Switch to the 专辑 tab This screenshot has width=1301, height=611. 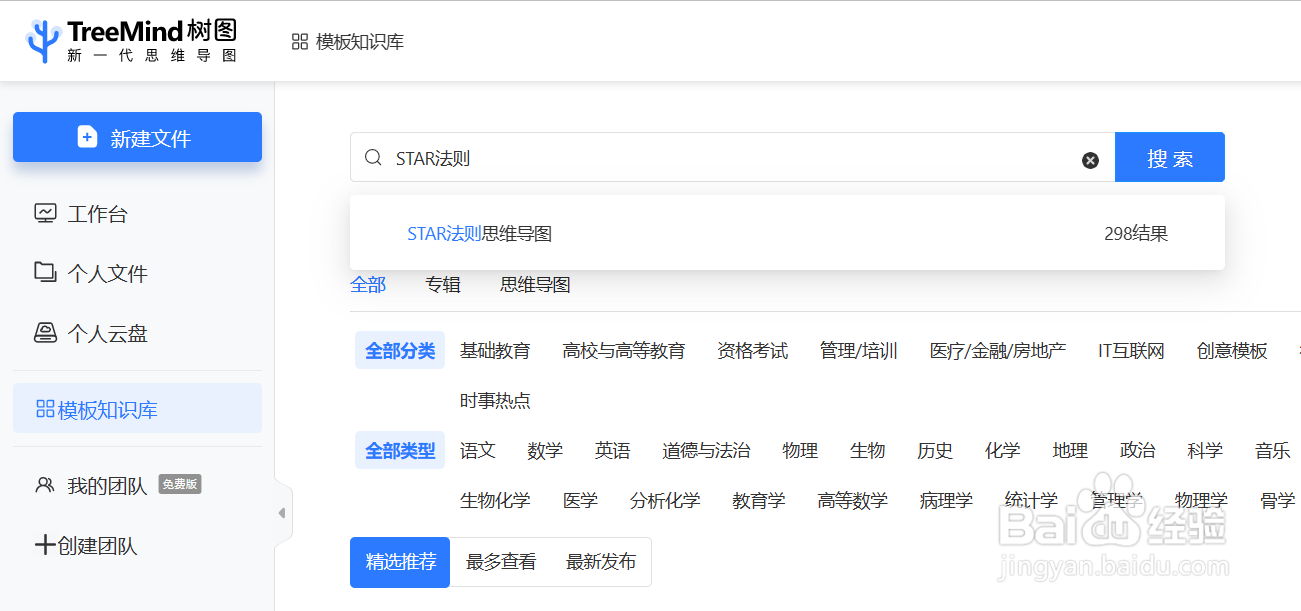coord(443,285)
